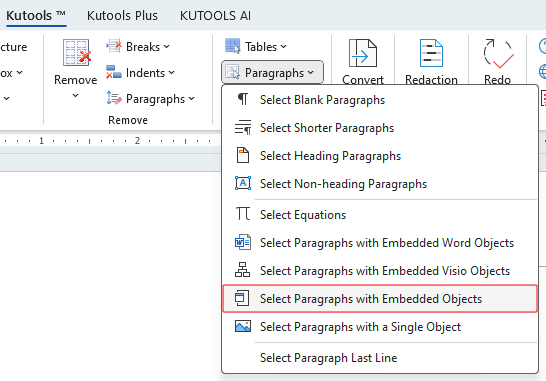Switch to the Kutools Plus tab
This screenshot has height=381, width=546.
pos(122,16)
